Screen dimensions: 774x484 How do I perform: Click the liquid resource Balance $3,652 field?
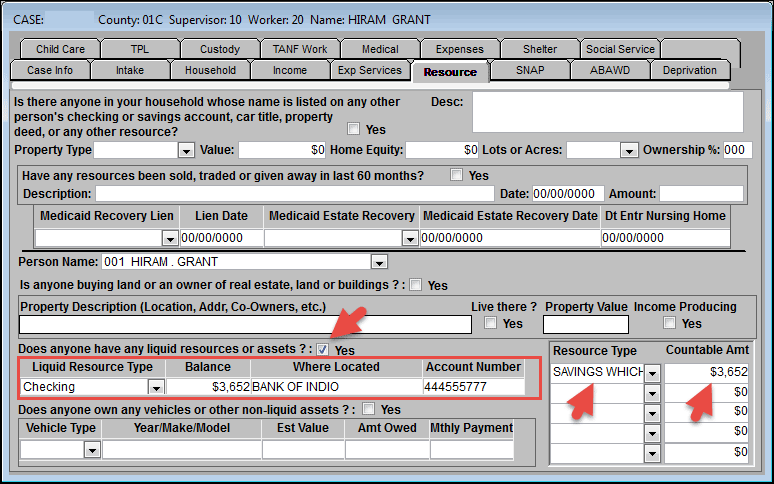click(x=208, y=387)
